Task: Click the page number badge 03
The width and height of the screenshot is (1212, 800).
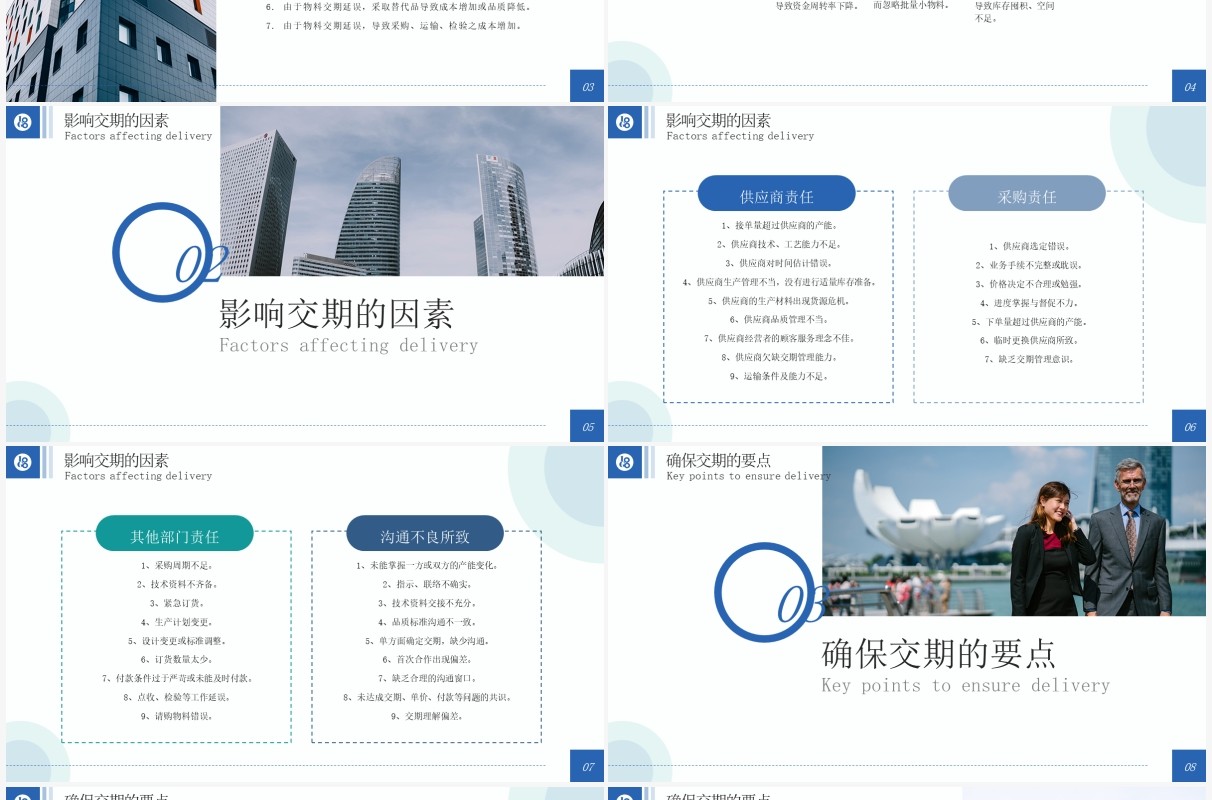Action: point(587,86)
